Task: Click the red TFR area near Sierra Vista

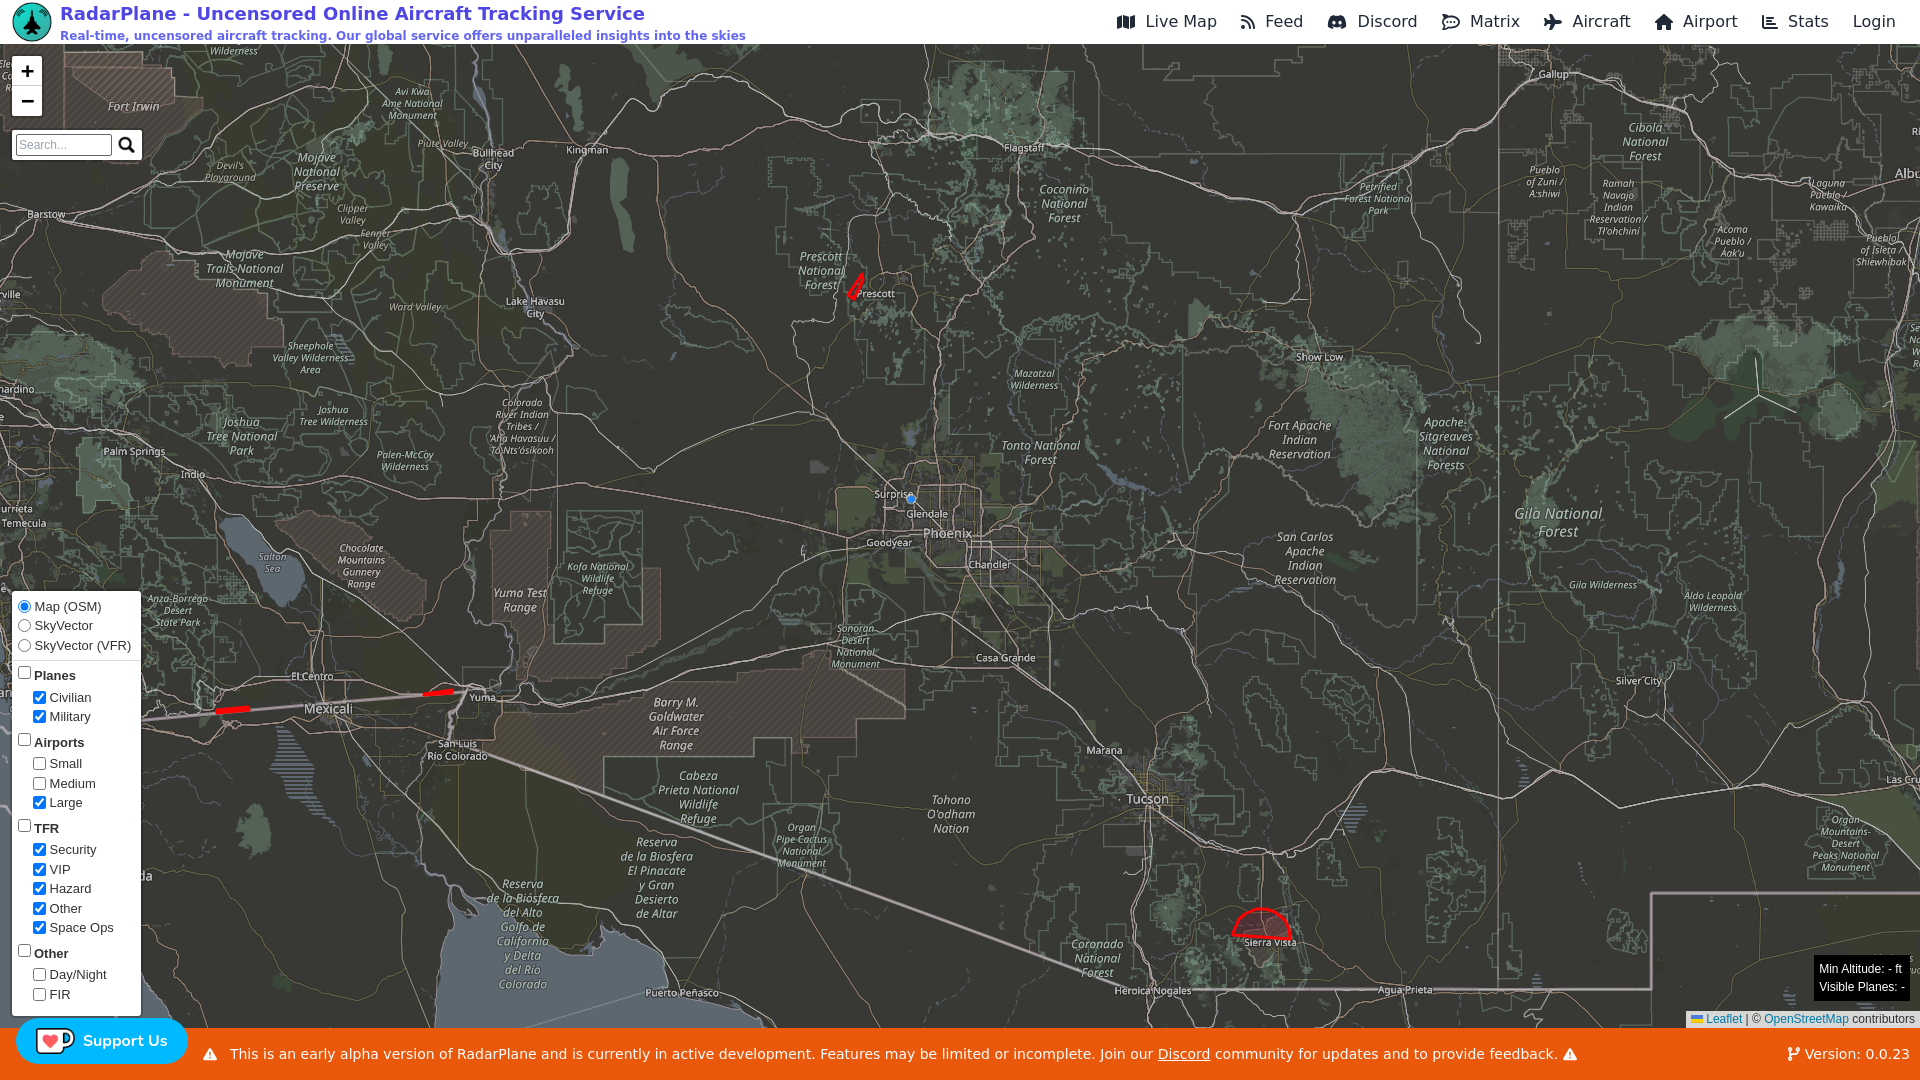Action: pos(1262,924)
